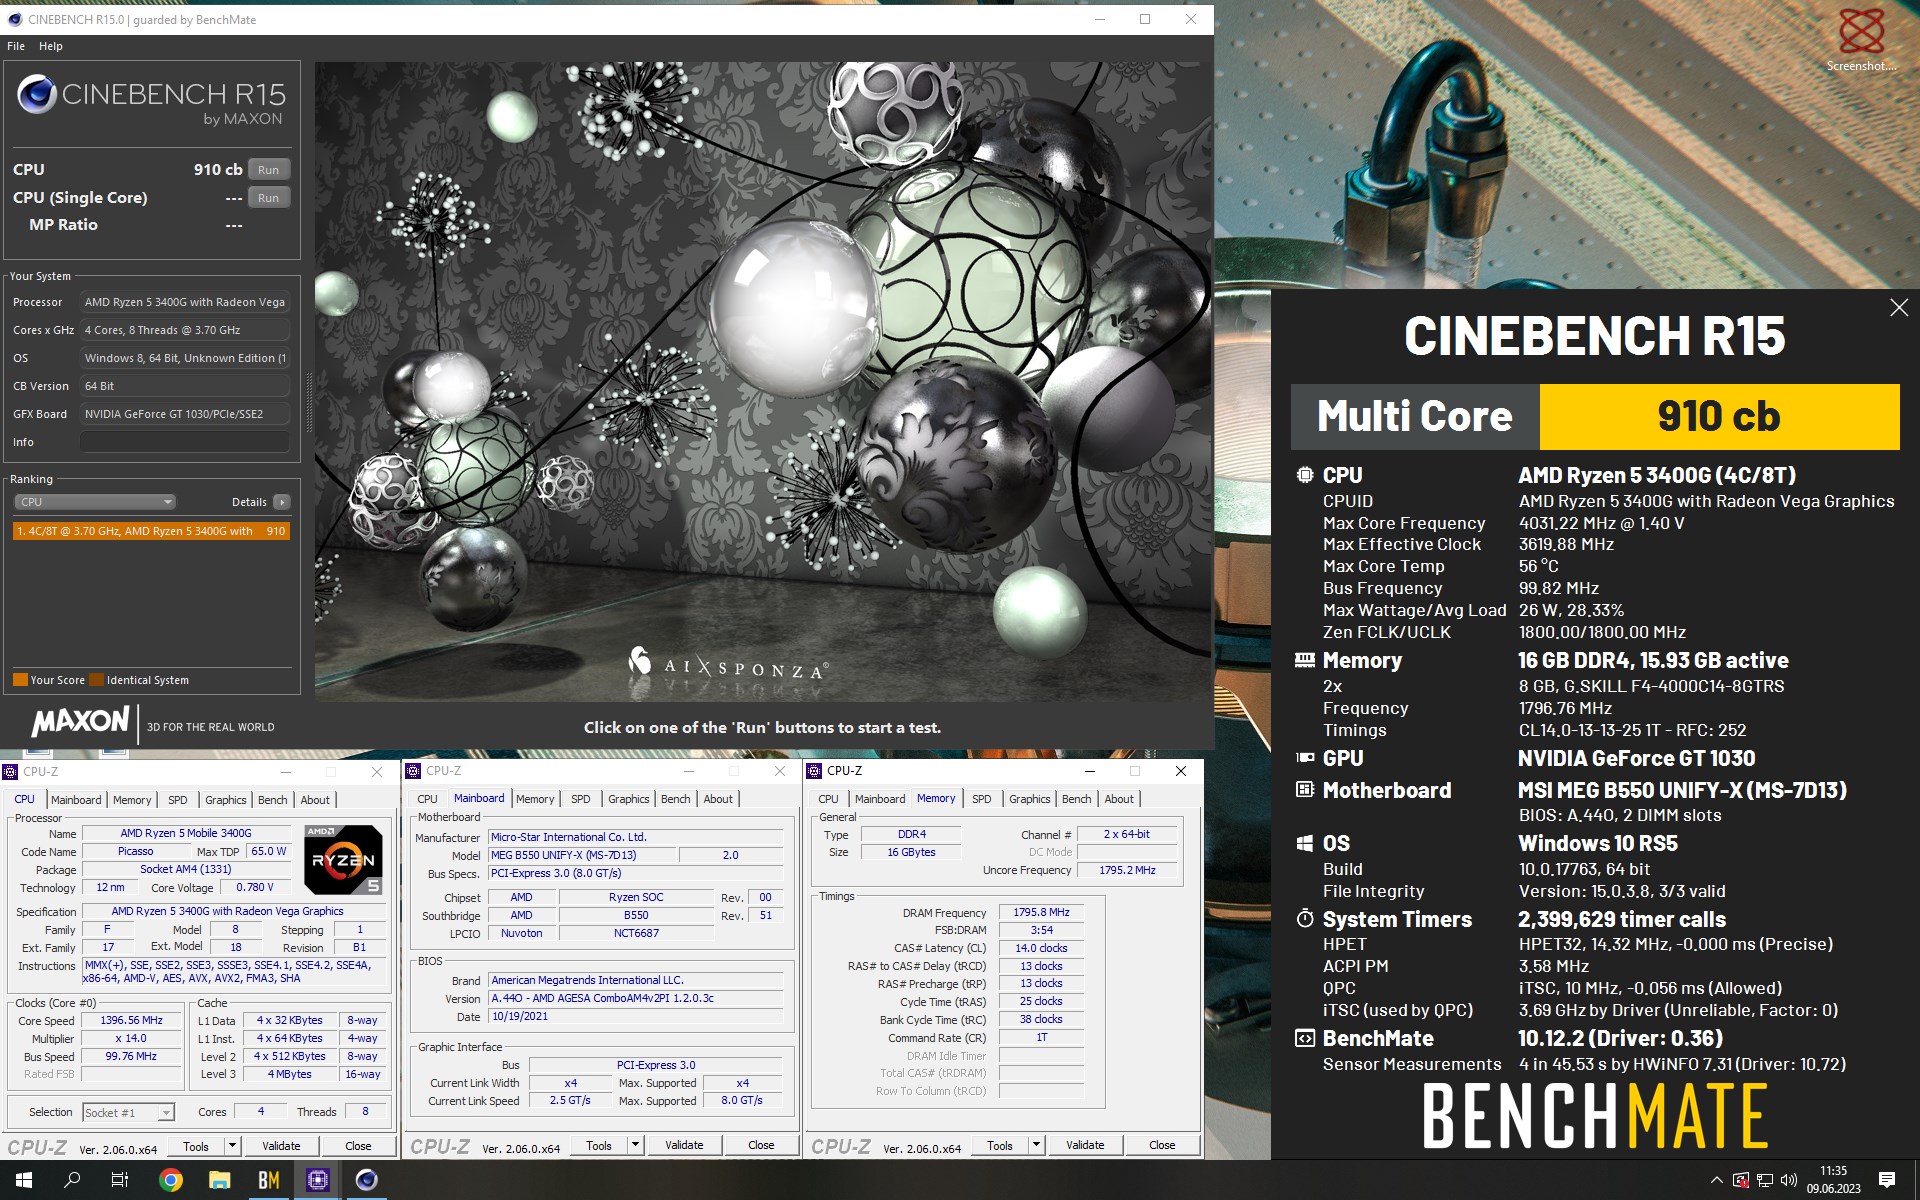This screenshot has height=1200, width=1920.
Task: Open Windows Start menu
Action: 24,1180
